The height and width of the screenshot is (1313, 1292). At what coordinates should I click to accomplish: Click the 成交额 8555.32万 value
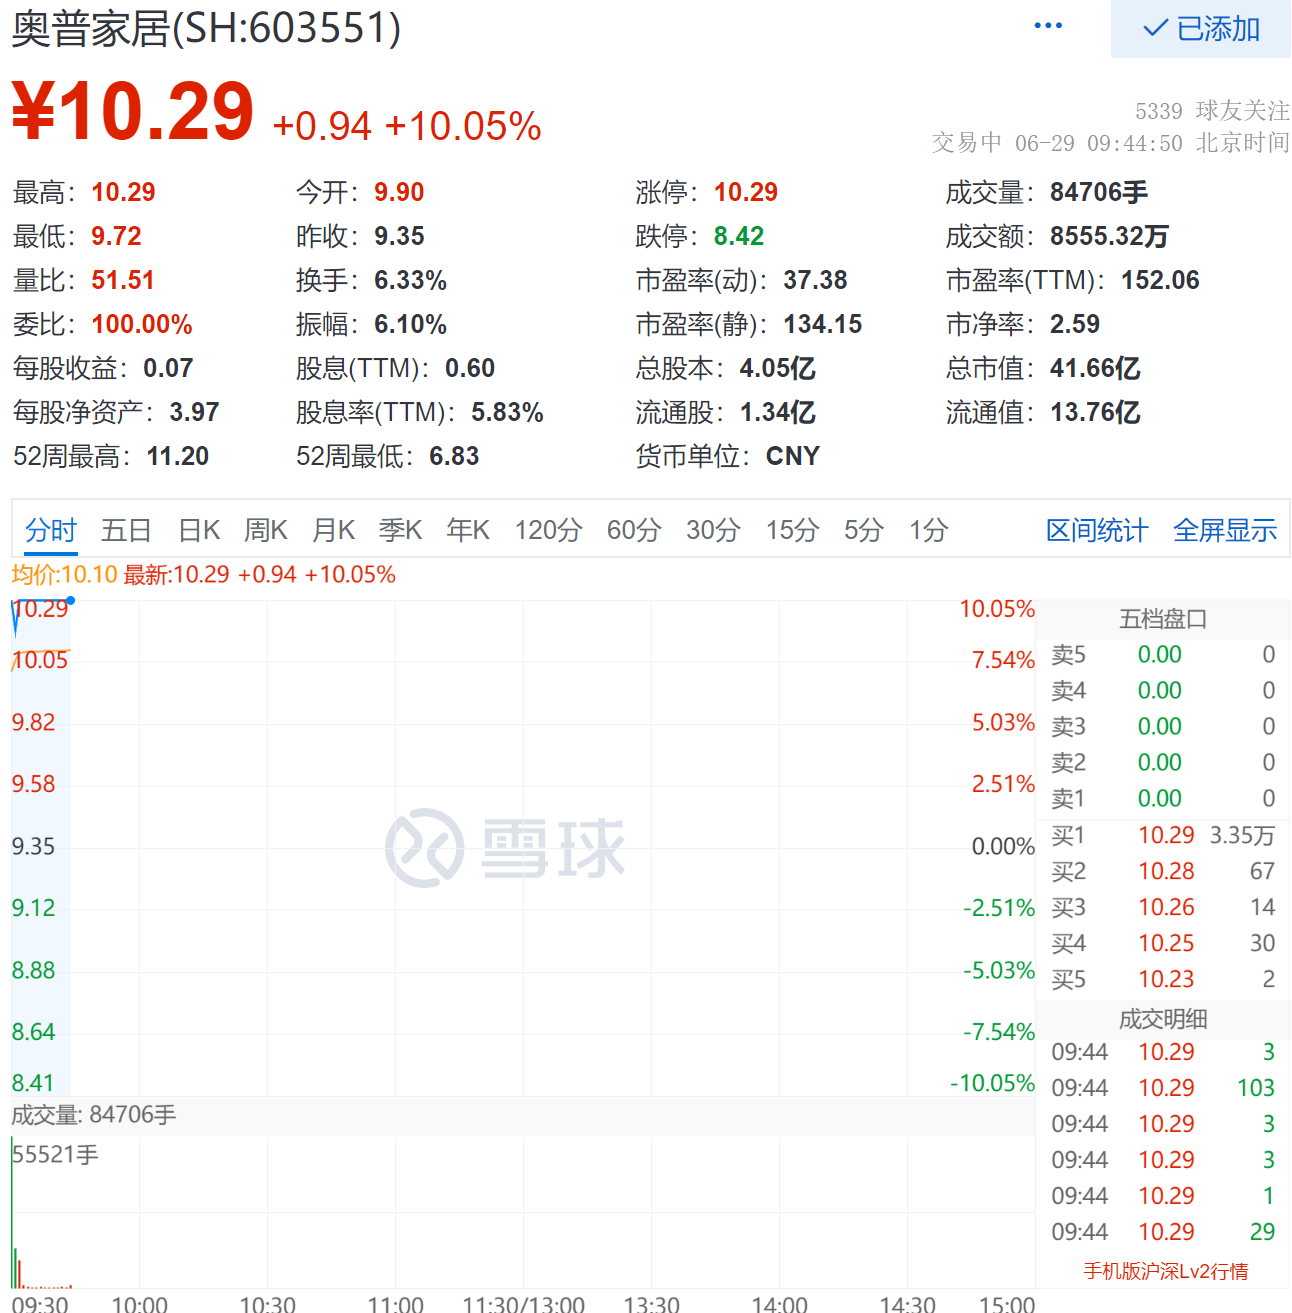point(1109,236)
